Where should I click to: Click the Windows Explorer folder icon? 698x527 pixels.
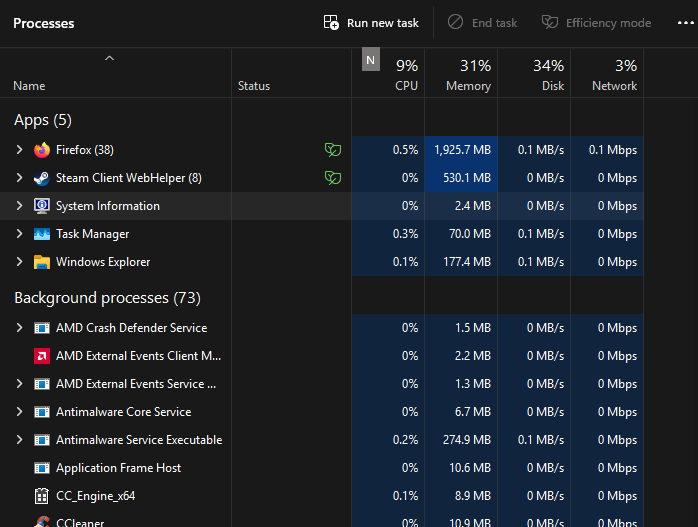point(42,262)
